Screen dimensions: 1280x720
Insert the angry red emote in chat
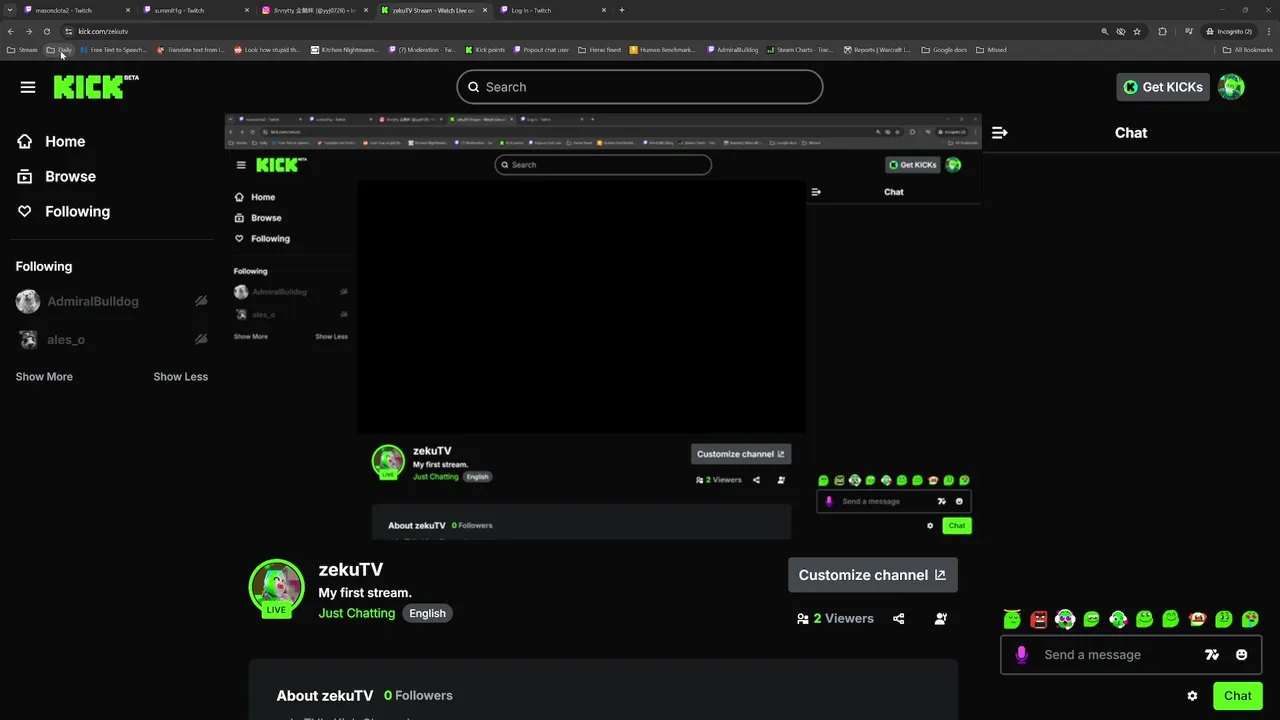pos(1039,620)
